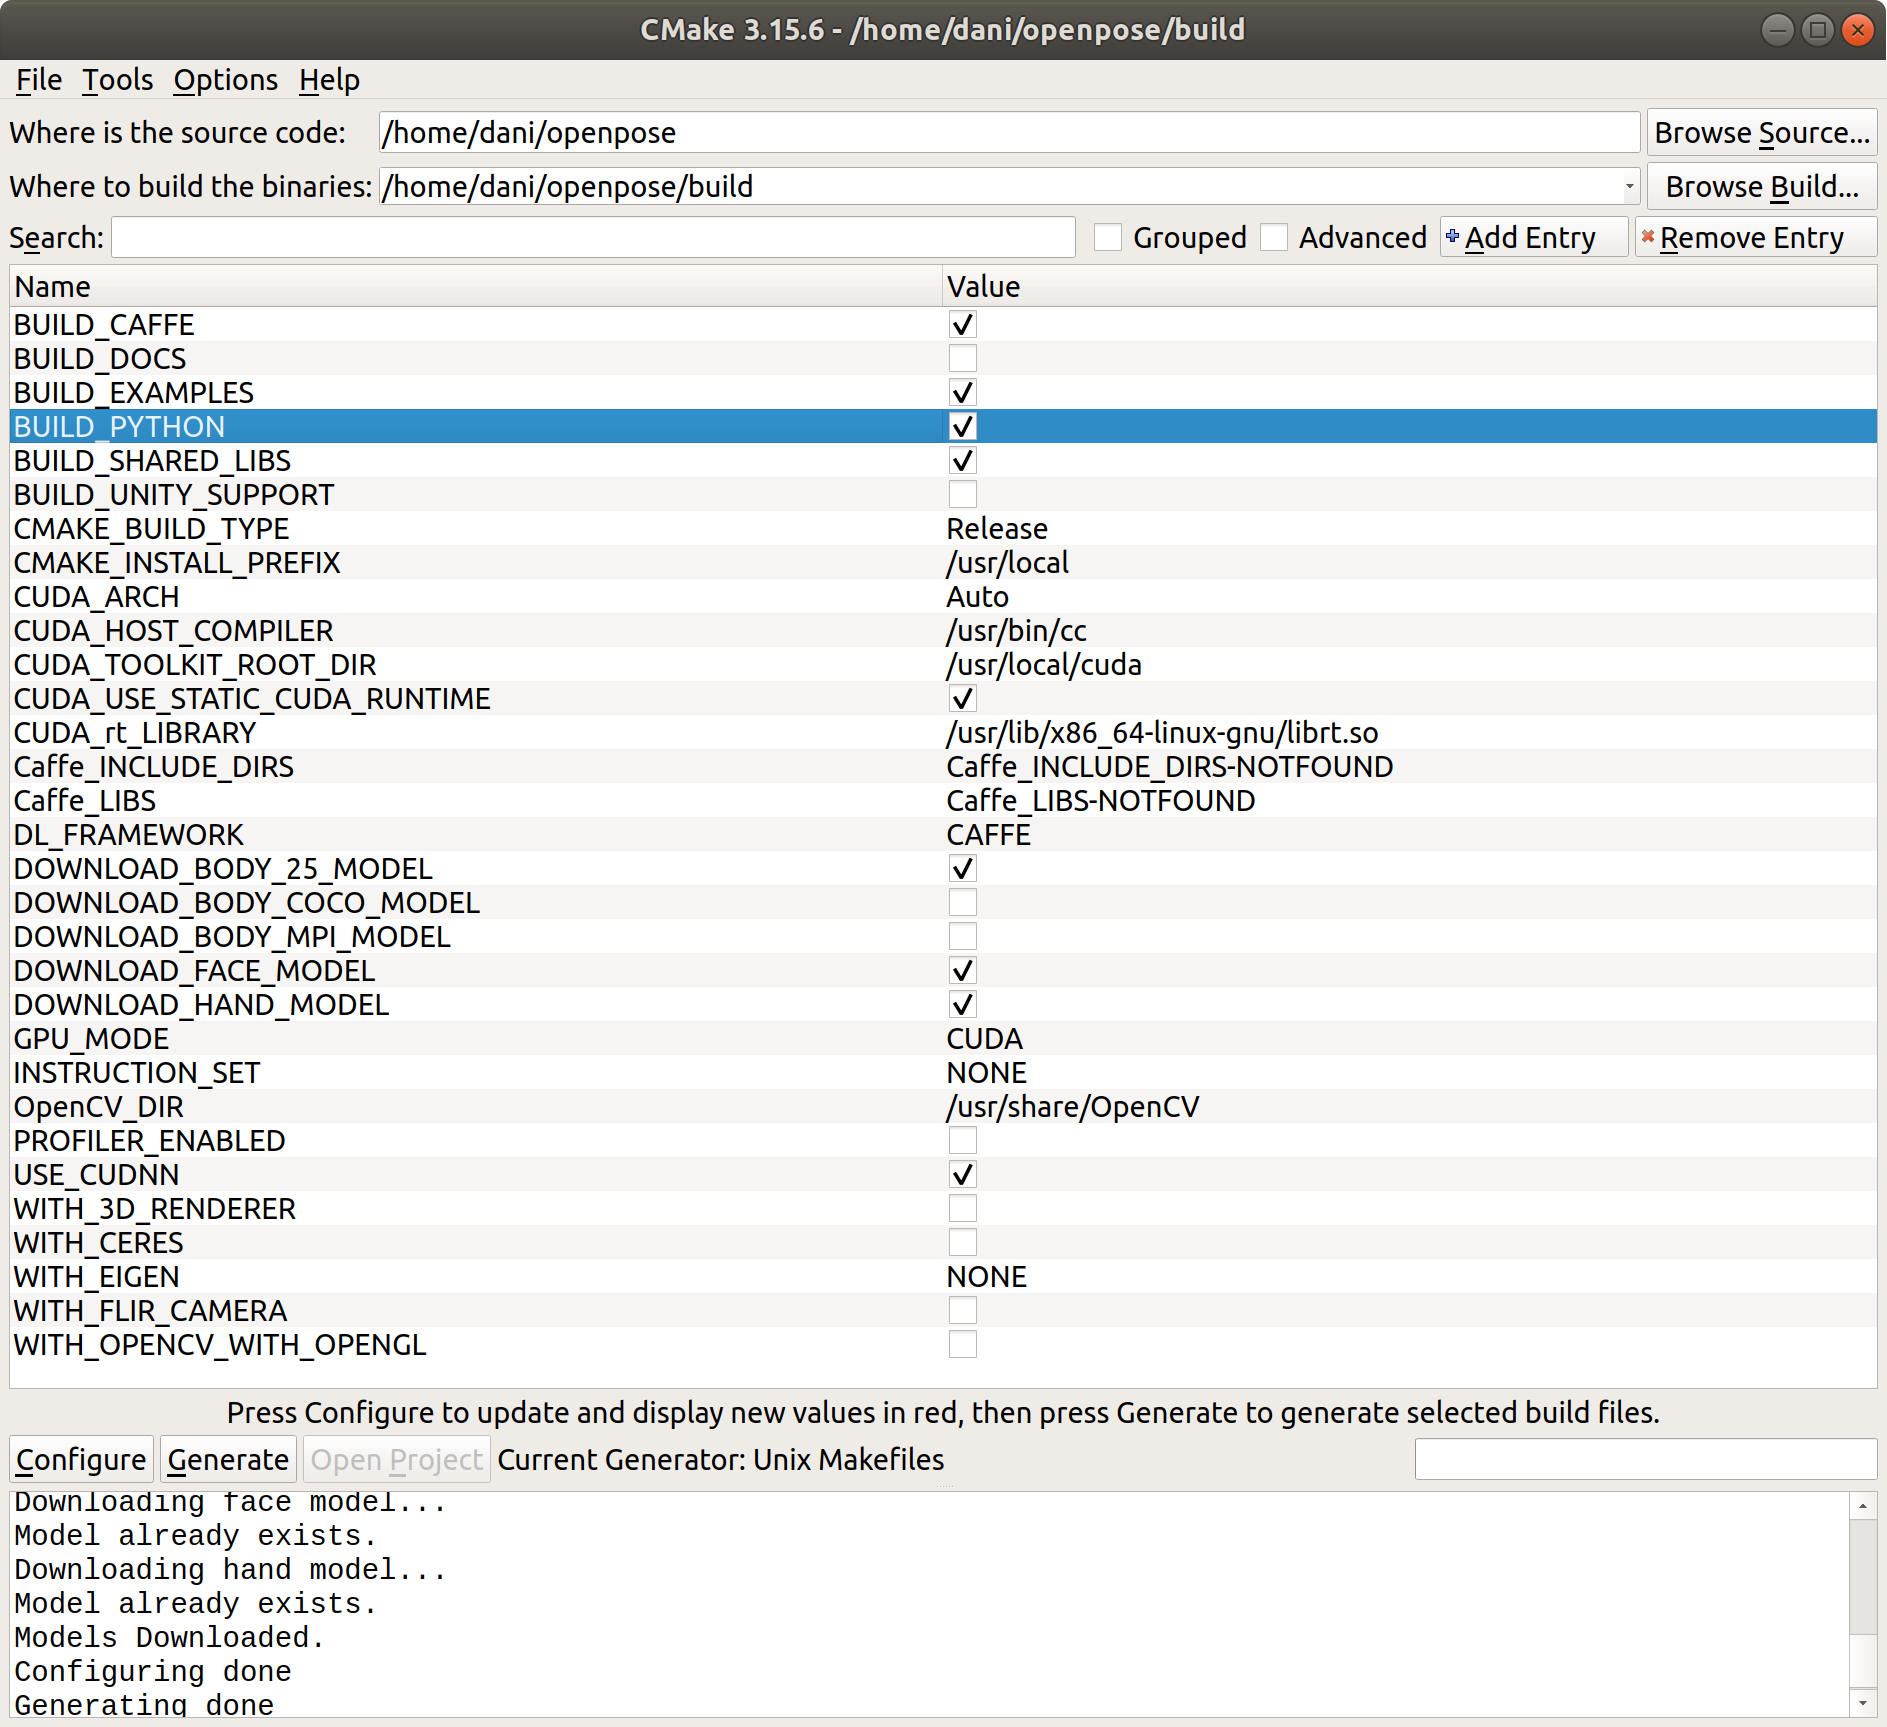This screenshot has height=1727, width=1887.
Task: Close the CMake window
Action: tap(1857, 29)
